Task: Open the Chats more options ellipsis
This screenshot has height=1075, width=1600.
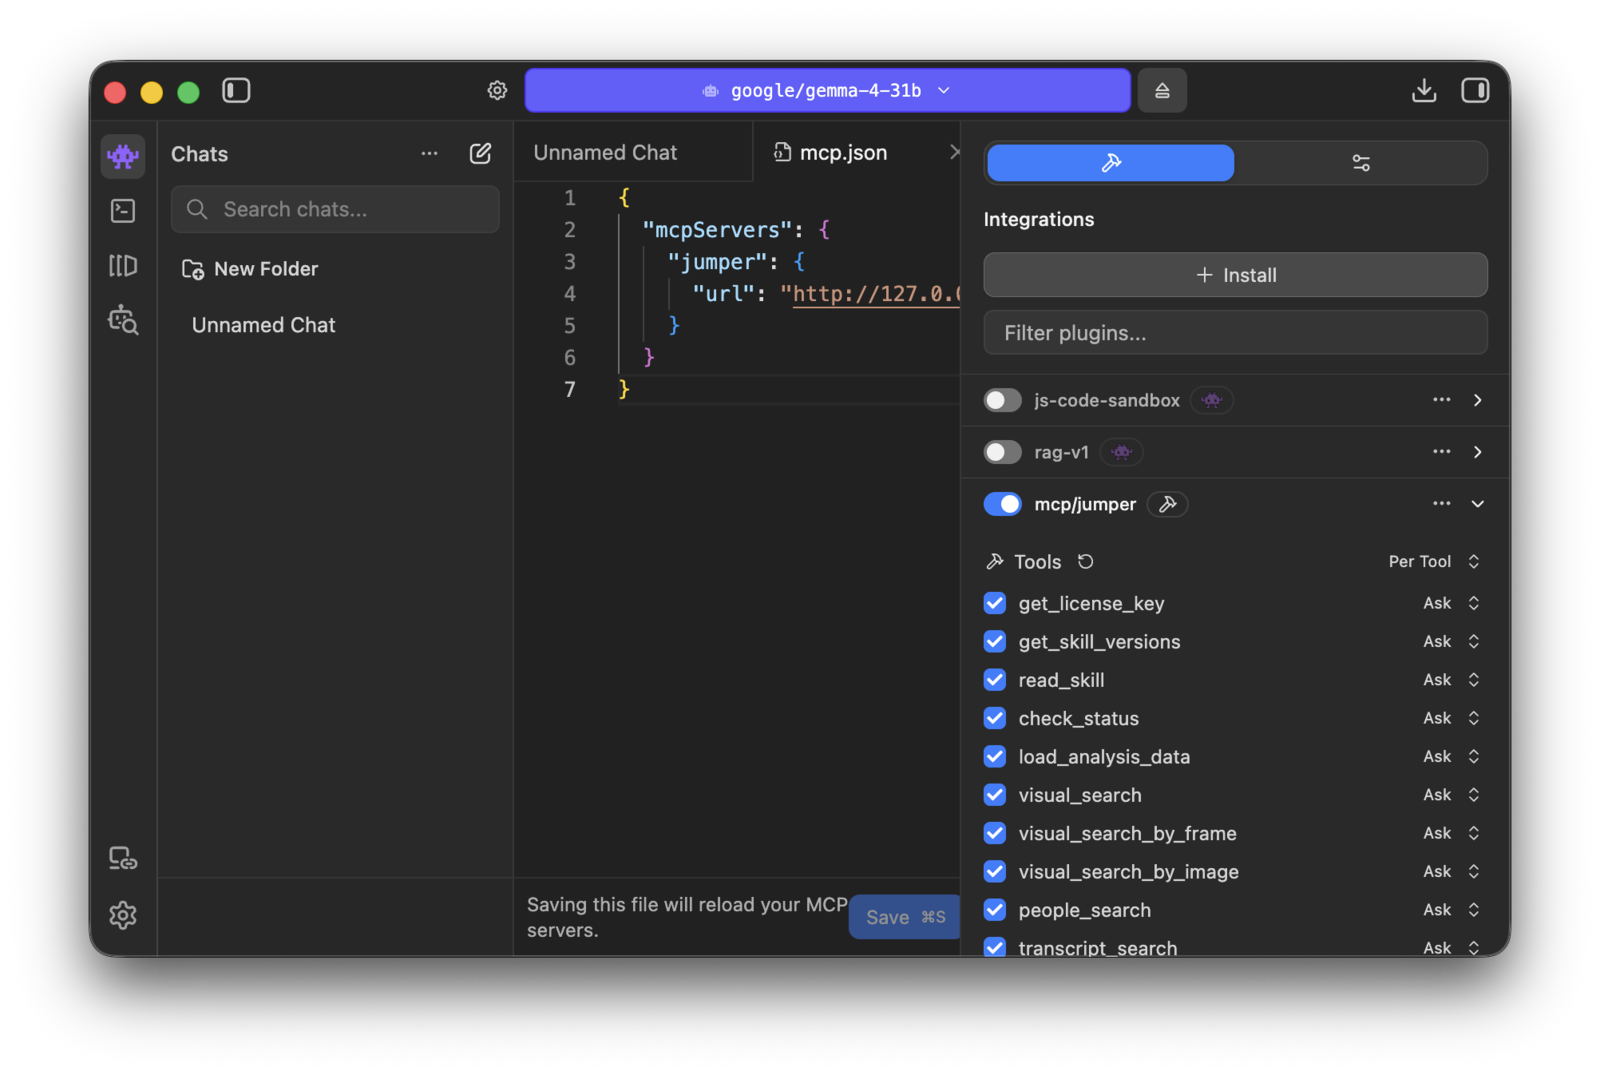Action: [429, 153]
